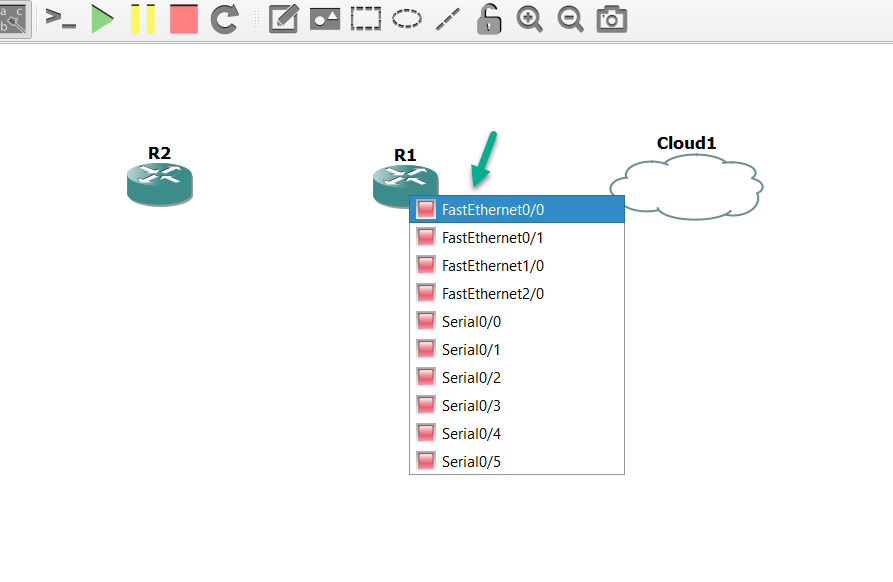Choose FastEthernet2/0 interface

pos(517,293)
